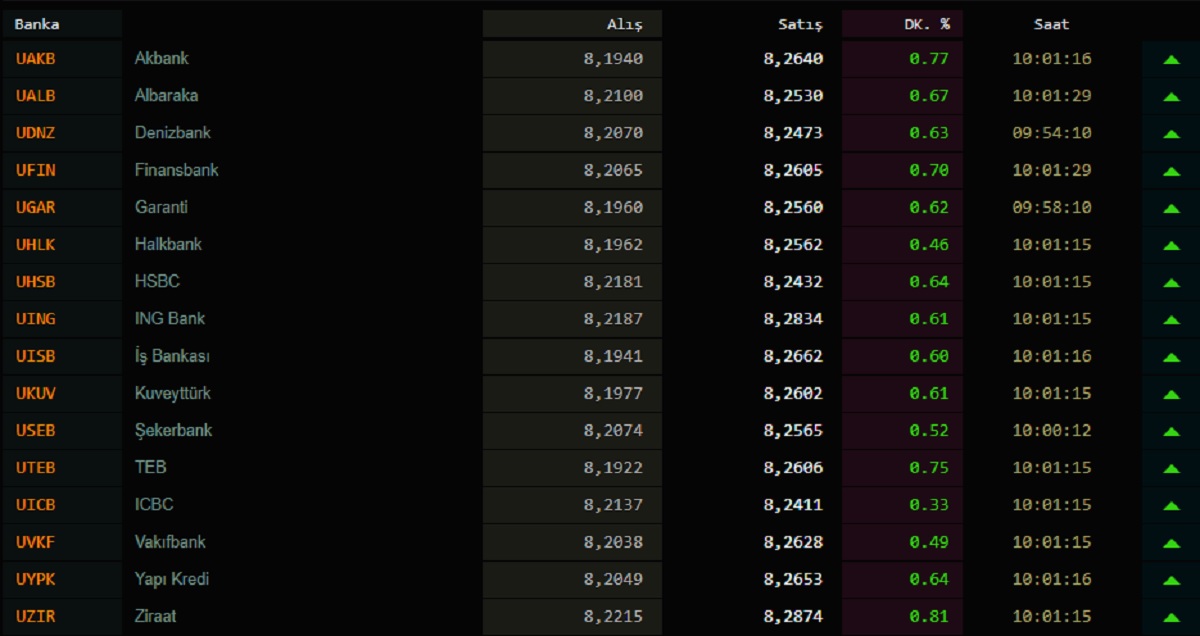Image resolution: width=1200 pixels, height=636 pixels.
Task: Click the green up arrow in İş Bankası row
Action: 1171,357
